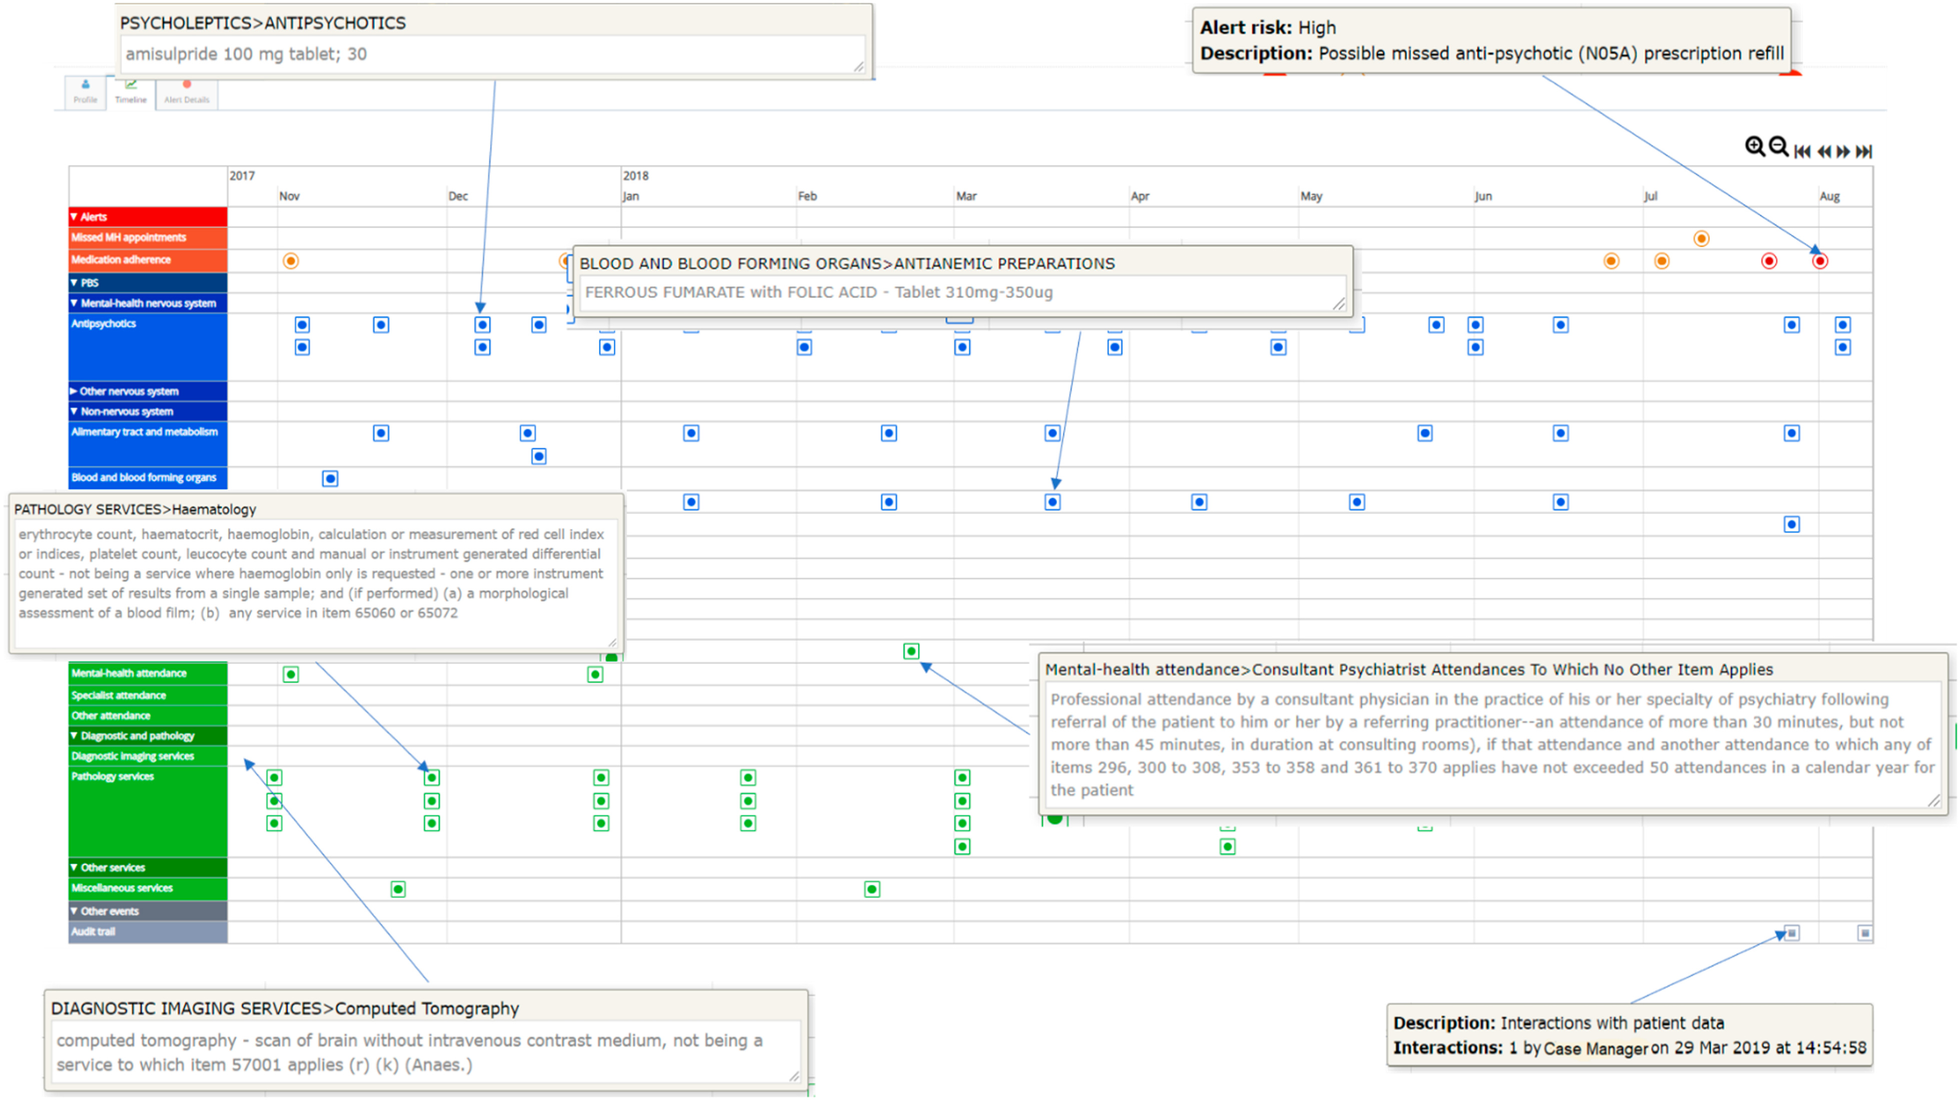Click the Audit trail entry in late July
The height and width of the screenshot is (1102, 1960).
click(x=1792, y=933)
